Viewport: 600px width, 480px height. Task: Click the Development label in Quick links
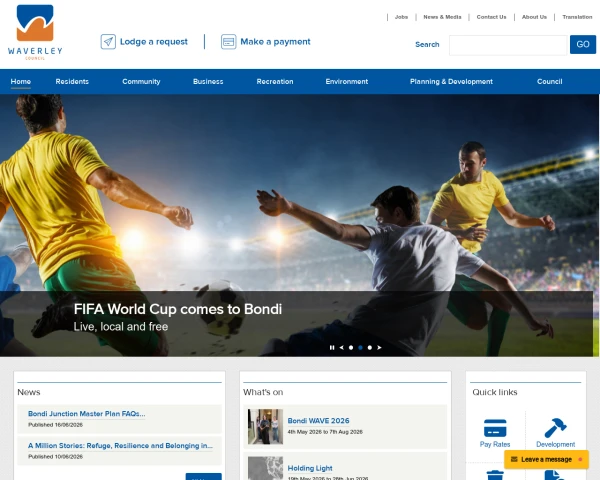click(x=555, y=444)
